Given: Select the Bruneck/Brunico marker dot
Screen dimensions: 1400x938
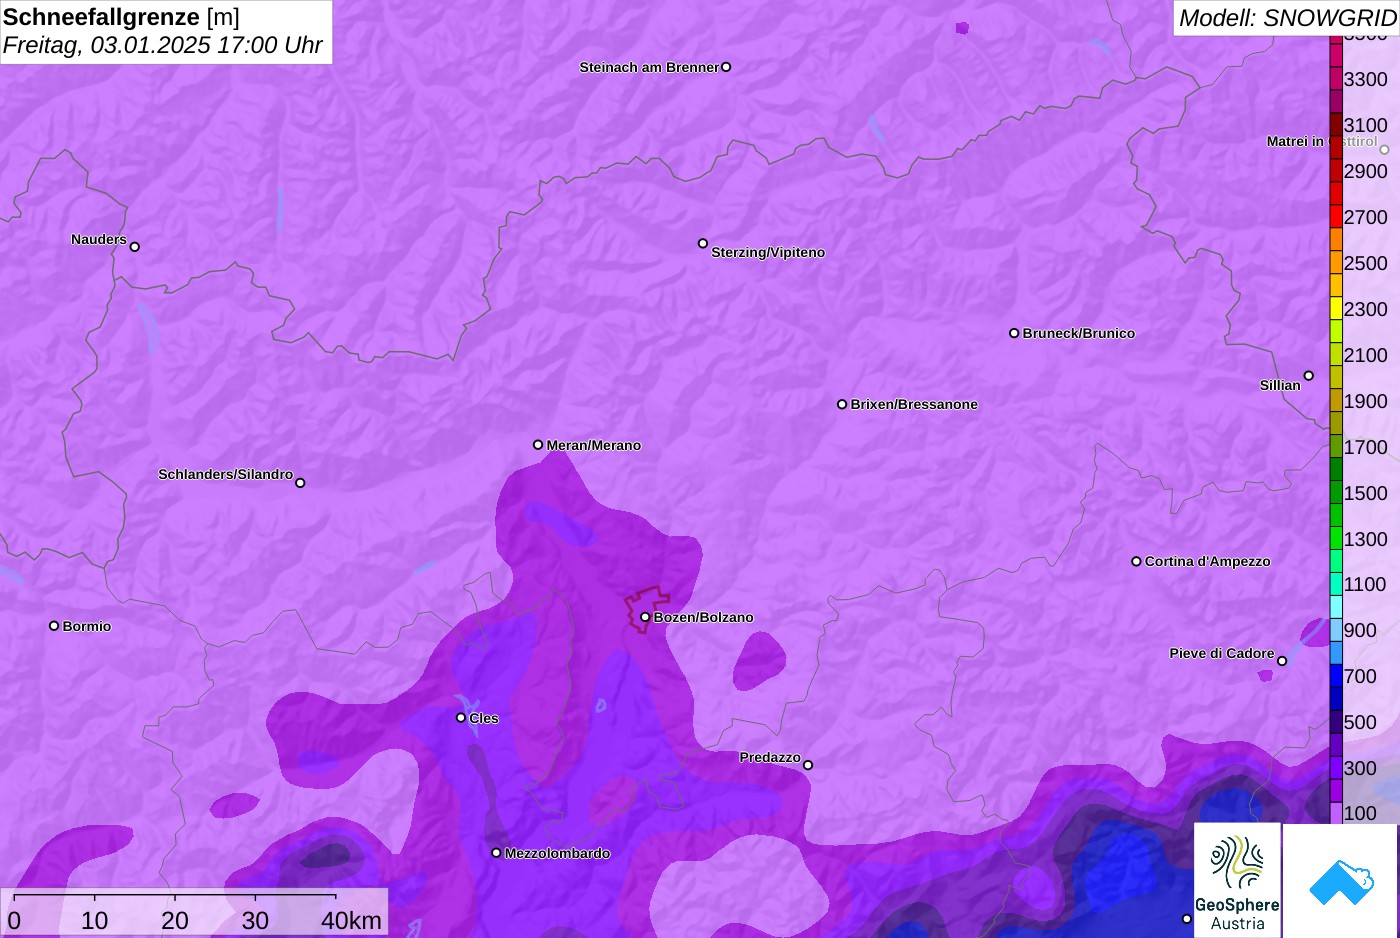Looking at the screenshot, I should tap(1014, 333).
